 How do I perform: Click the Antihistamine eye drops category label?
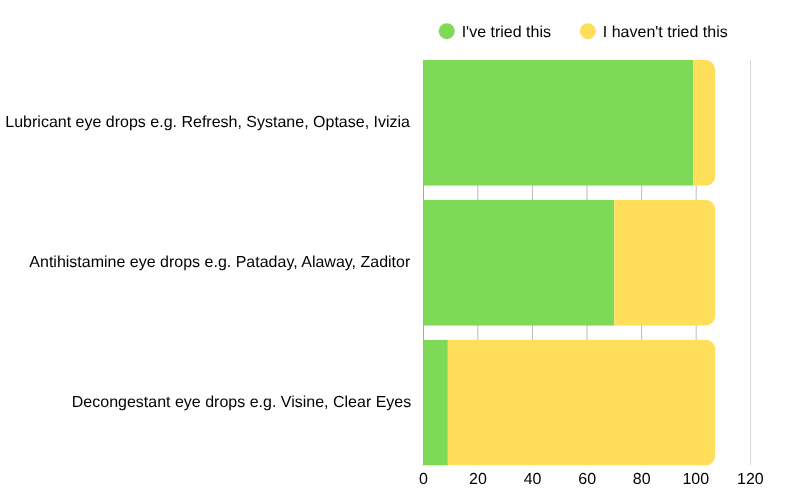click(x=220, y=262)
